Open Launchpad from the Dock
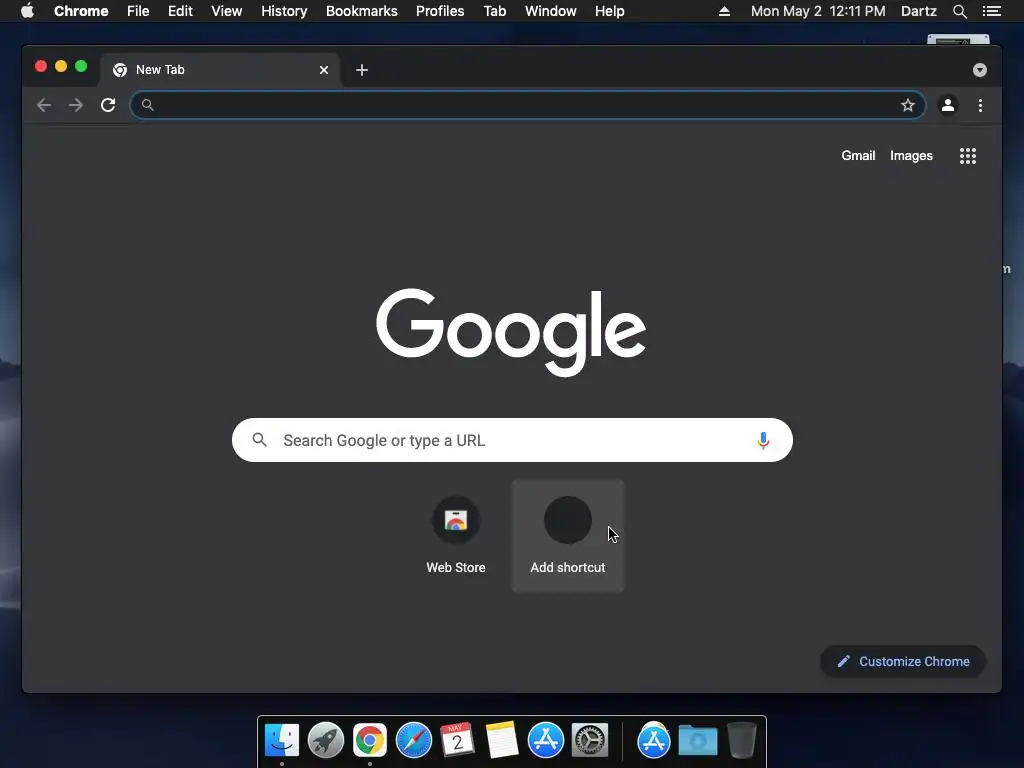1024x768 pixels. (326, 740)
